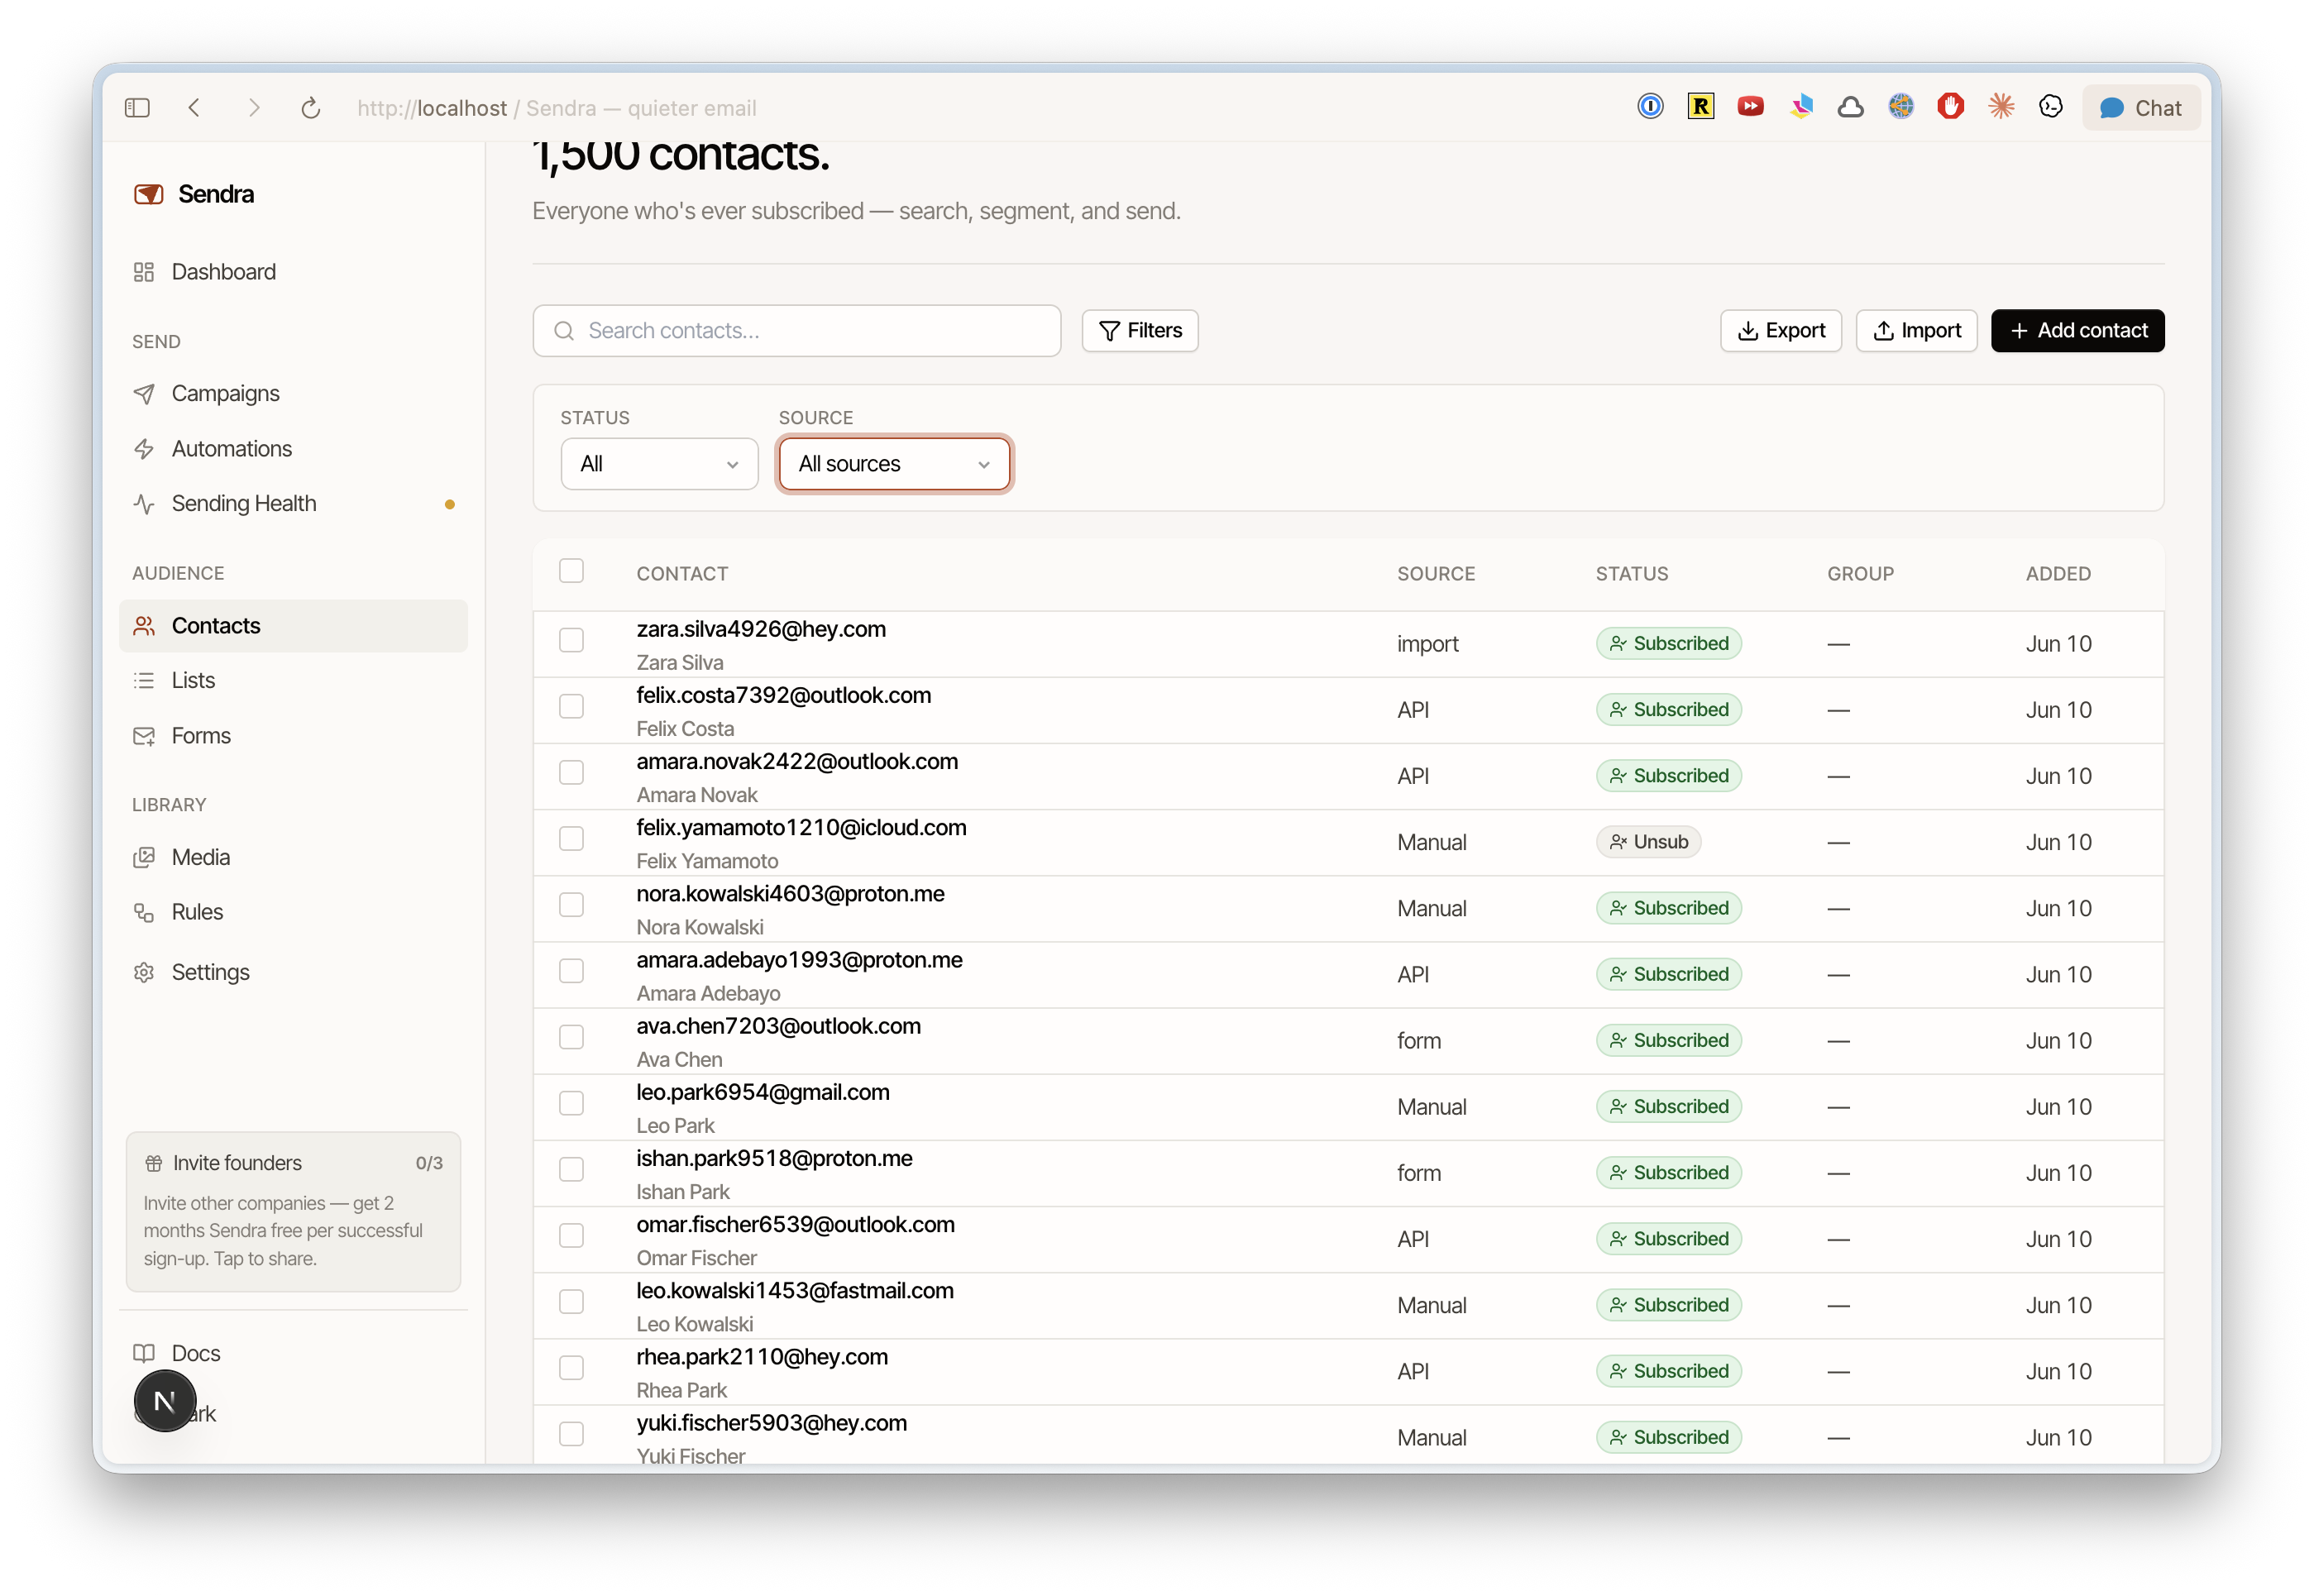Viewport: 2314px width, 1596px height.
Task: Open contact yuki.fischer5903@hey.com
Action: pos(771,1423)
